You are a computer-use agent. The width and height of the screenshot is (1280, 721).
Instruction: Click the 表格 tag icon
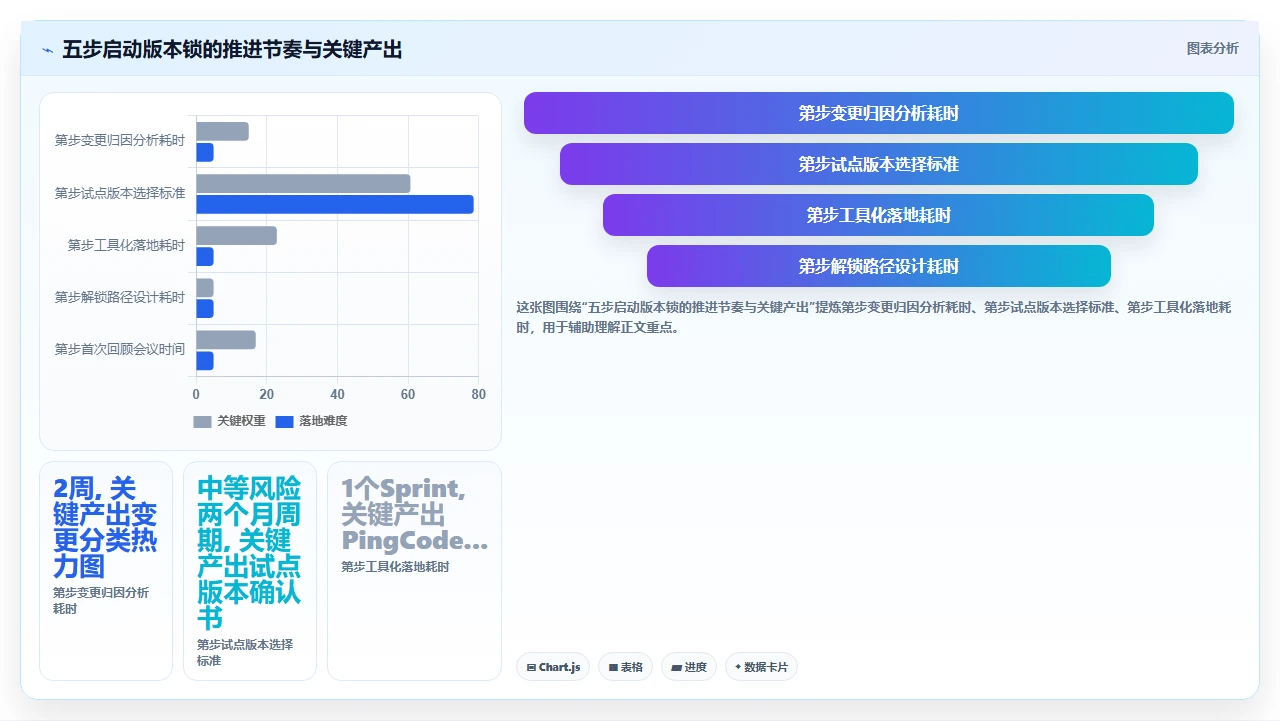613,667
